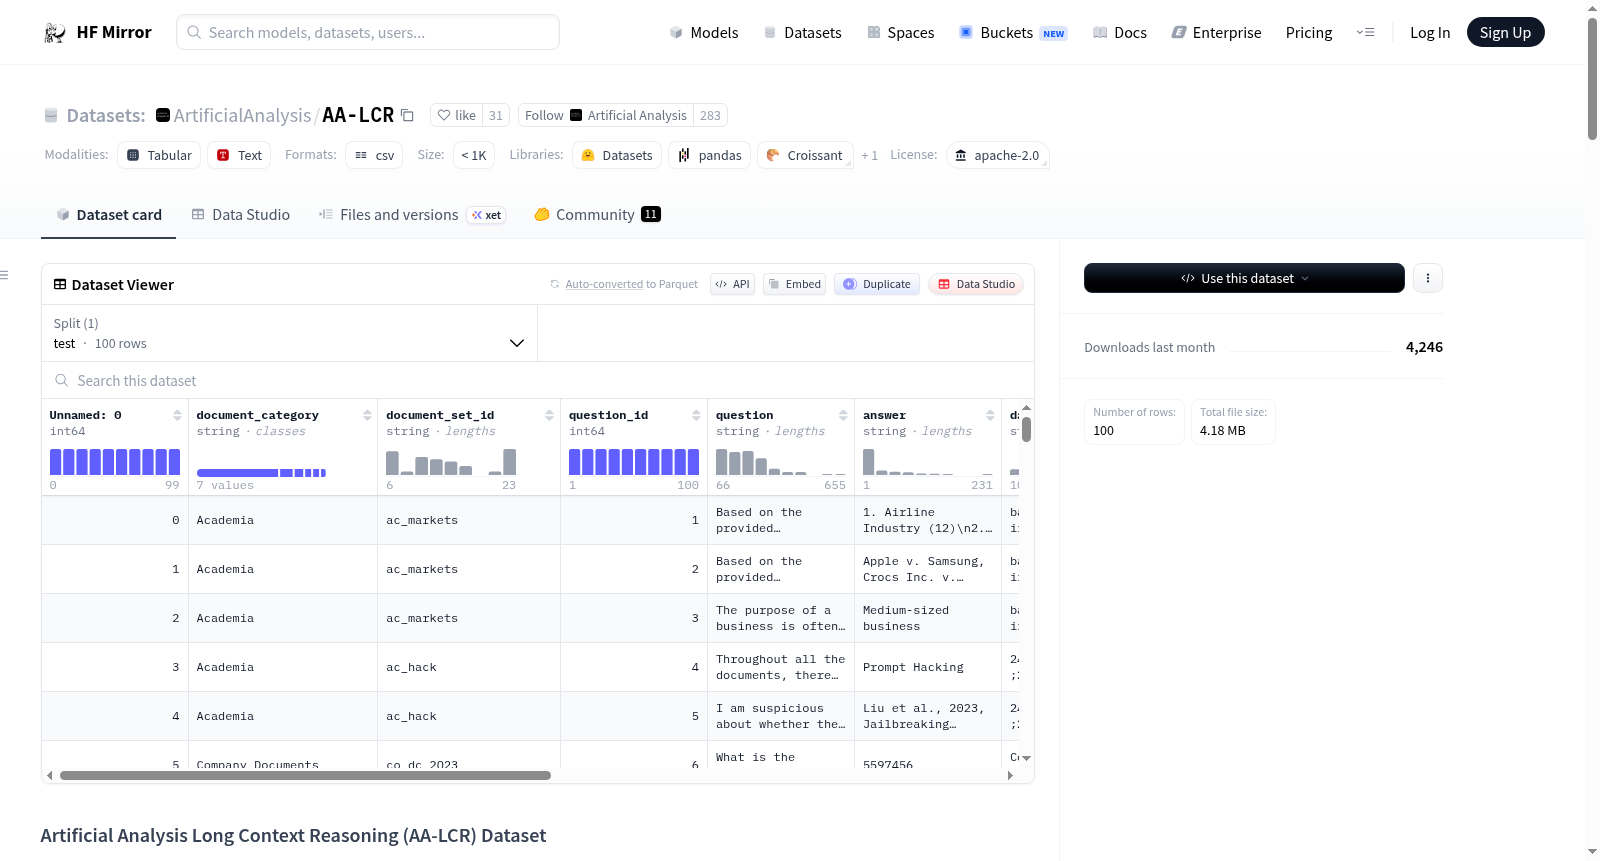Open the ArtificialAnalysis owner link
Screen dimensions: 1600x861
[242, 115]
